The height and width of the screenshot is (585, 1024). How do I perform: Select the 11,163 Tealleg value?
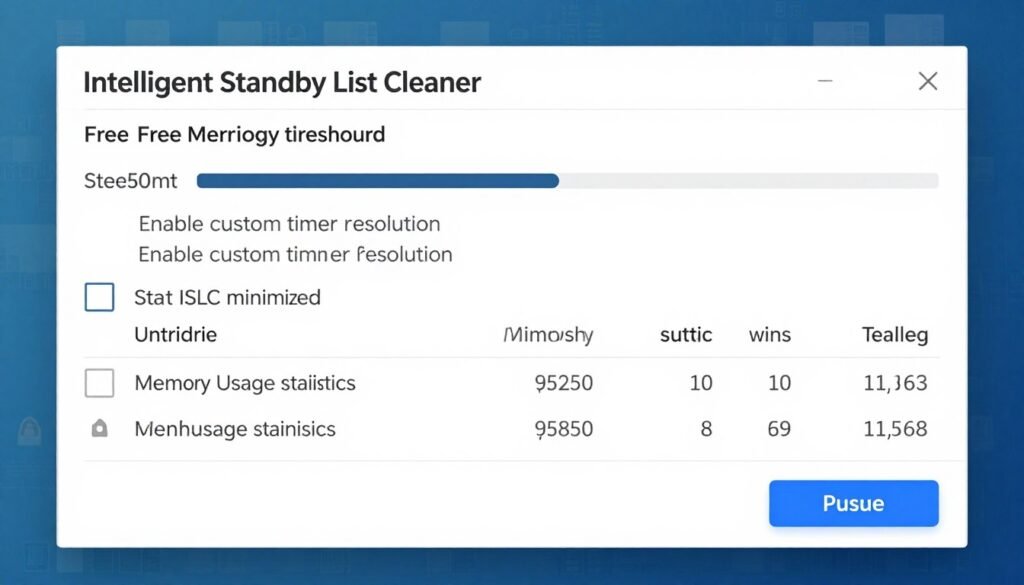pyautogui.click(x=894, y=383)
